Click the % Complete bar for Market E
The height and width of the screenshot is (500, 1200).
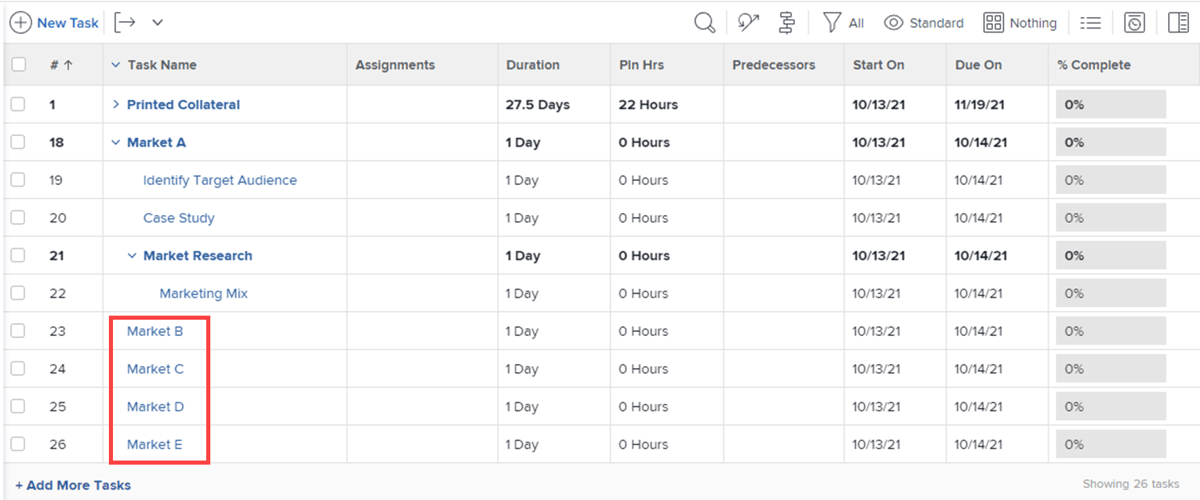(x=1110, y=445)
